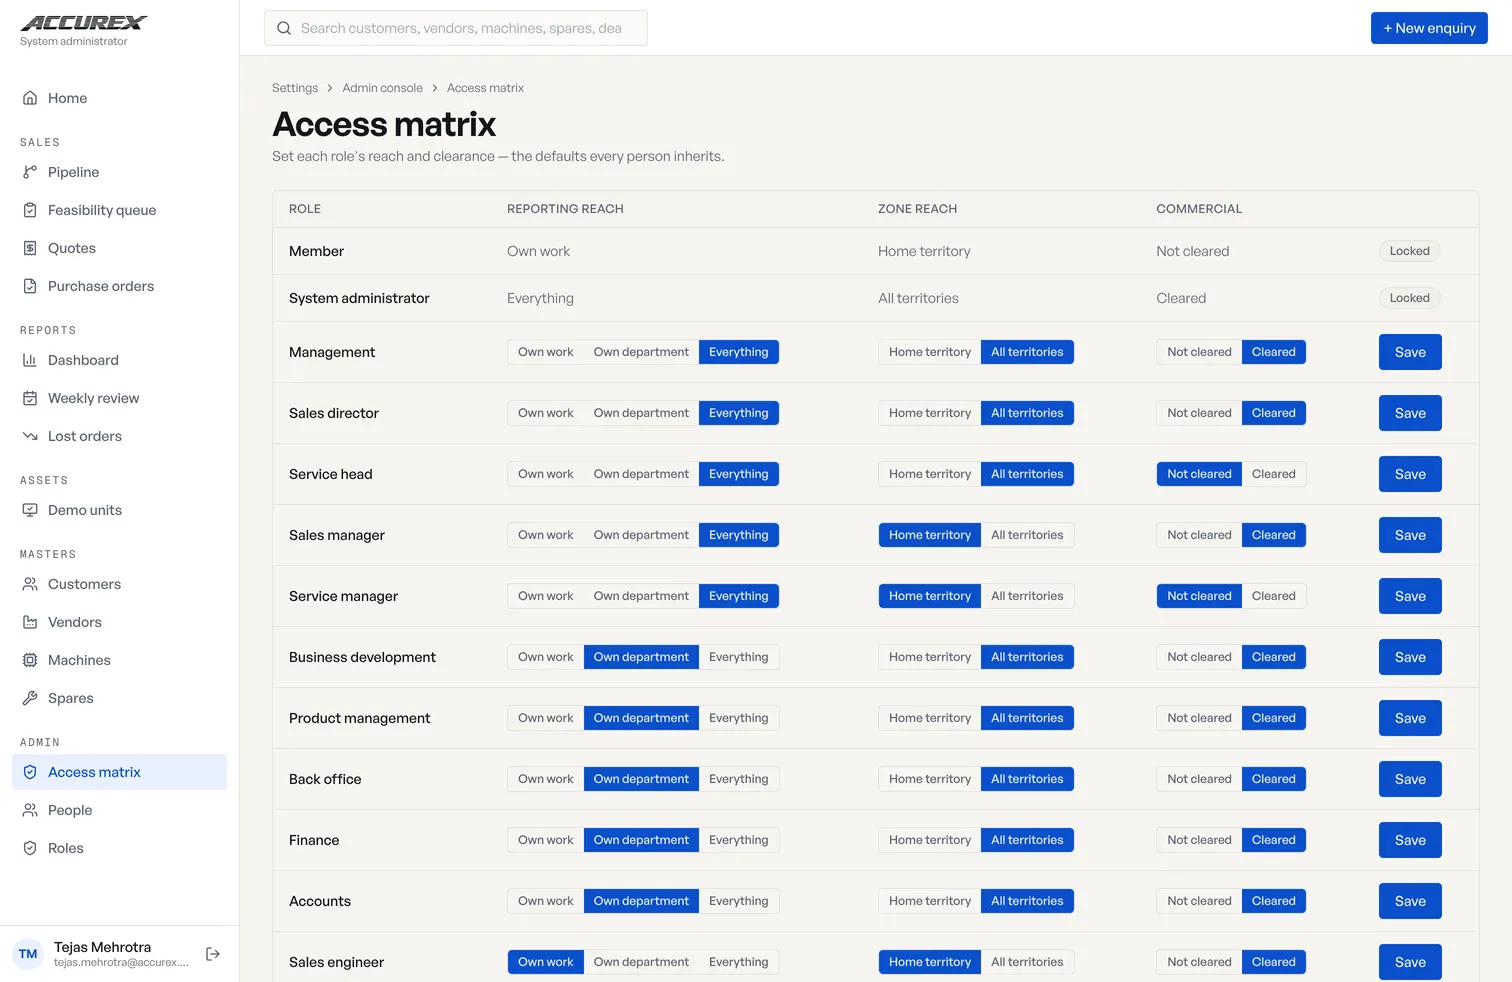Save the Management row

pyautogui.click(x=1410, y=352)
